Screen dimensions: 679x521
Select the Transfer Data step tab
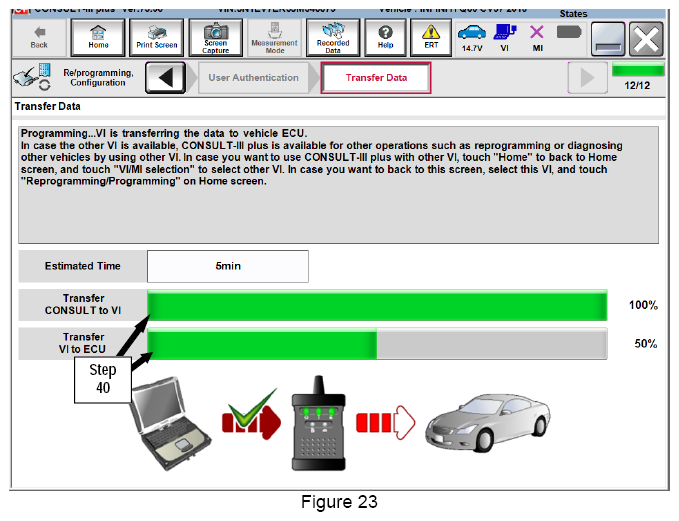pyautogui.click(x=376, y=78)
